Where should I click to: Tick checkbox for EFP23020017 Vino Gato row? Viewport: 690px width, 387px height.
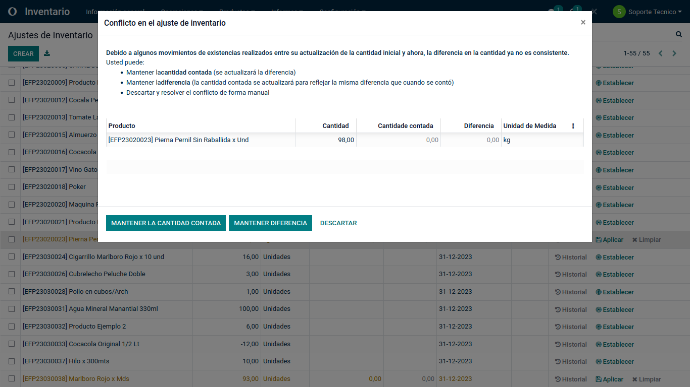click(12, 170)
